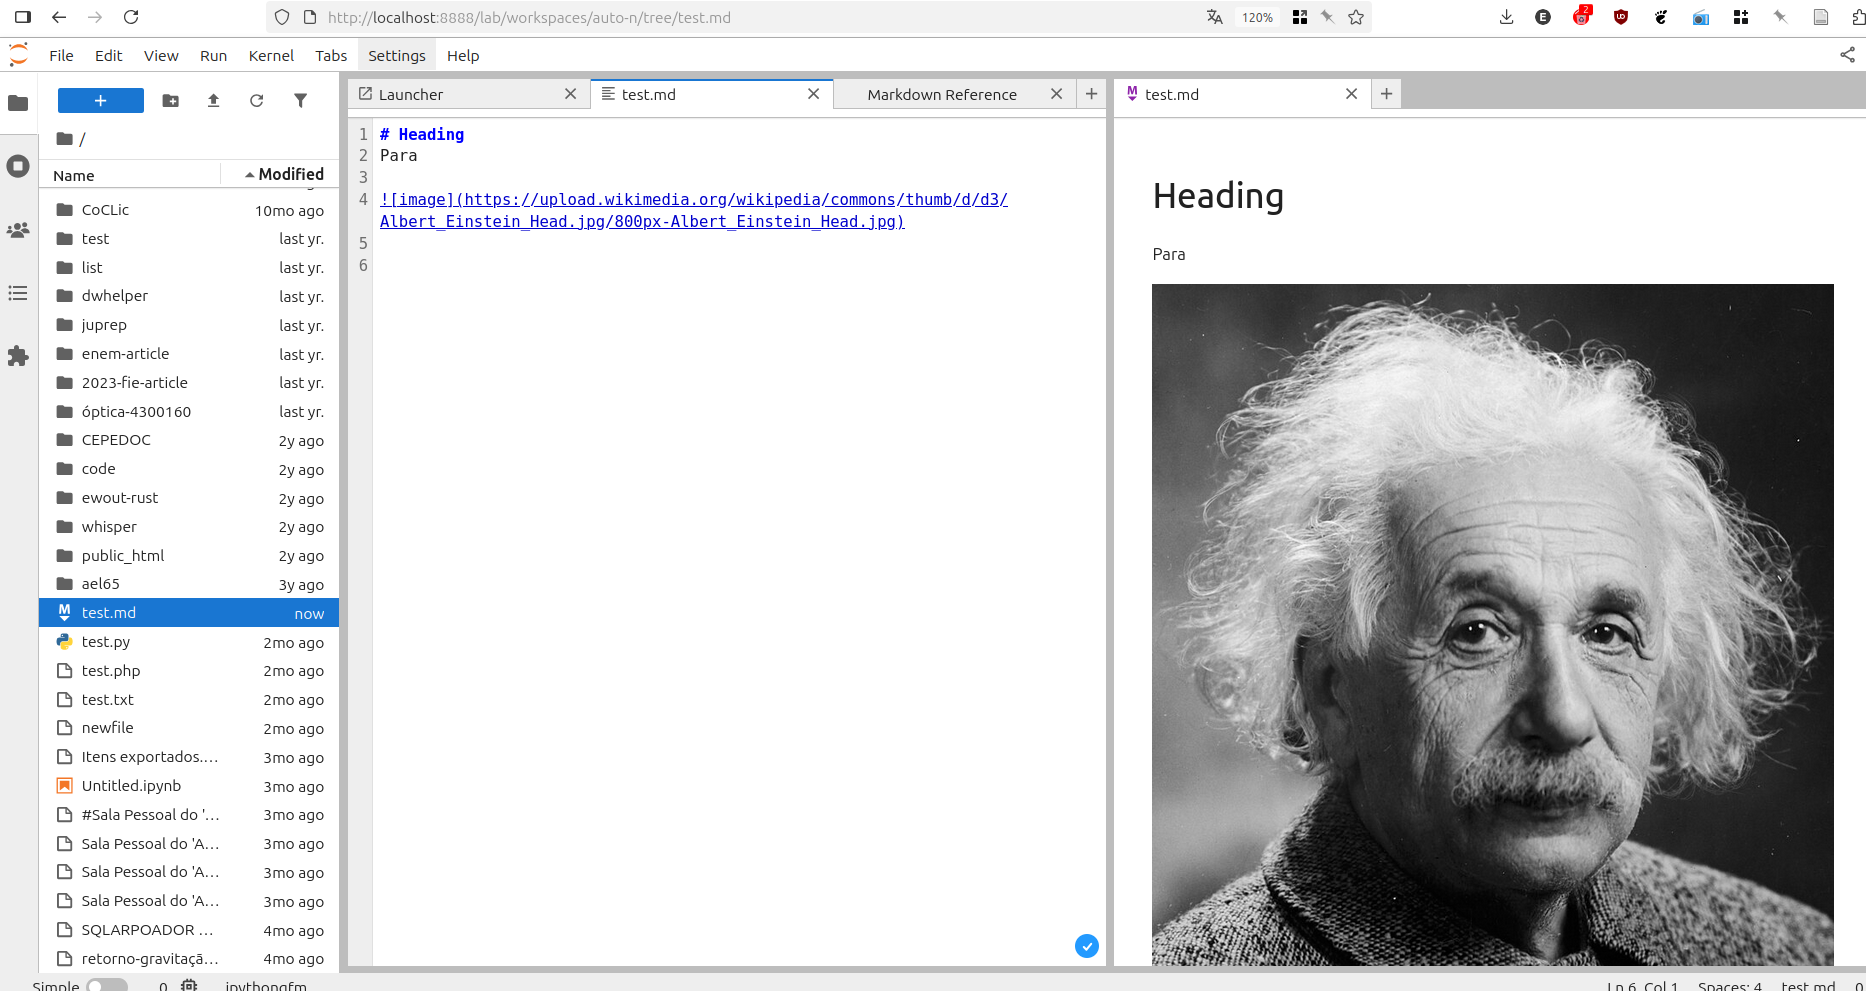Reset the 120% zoom indicator

[x=1257, y=17]
